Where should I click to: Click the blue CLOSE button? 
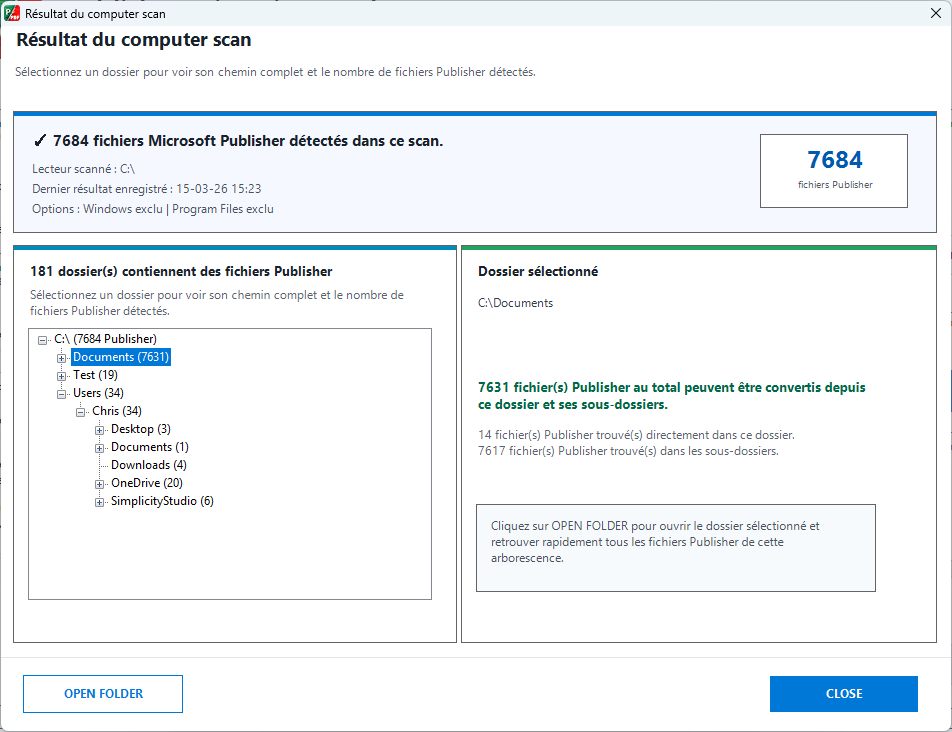tap(844, 694)
